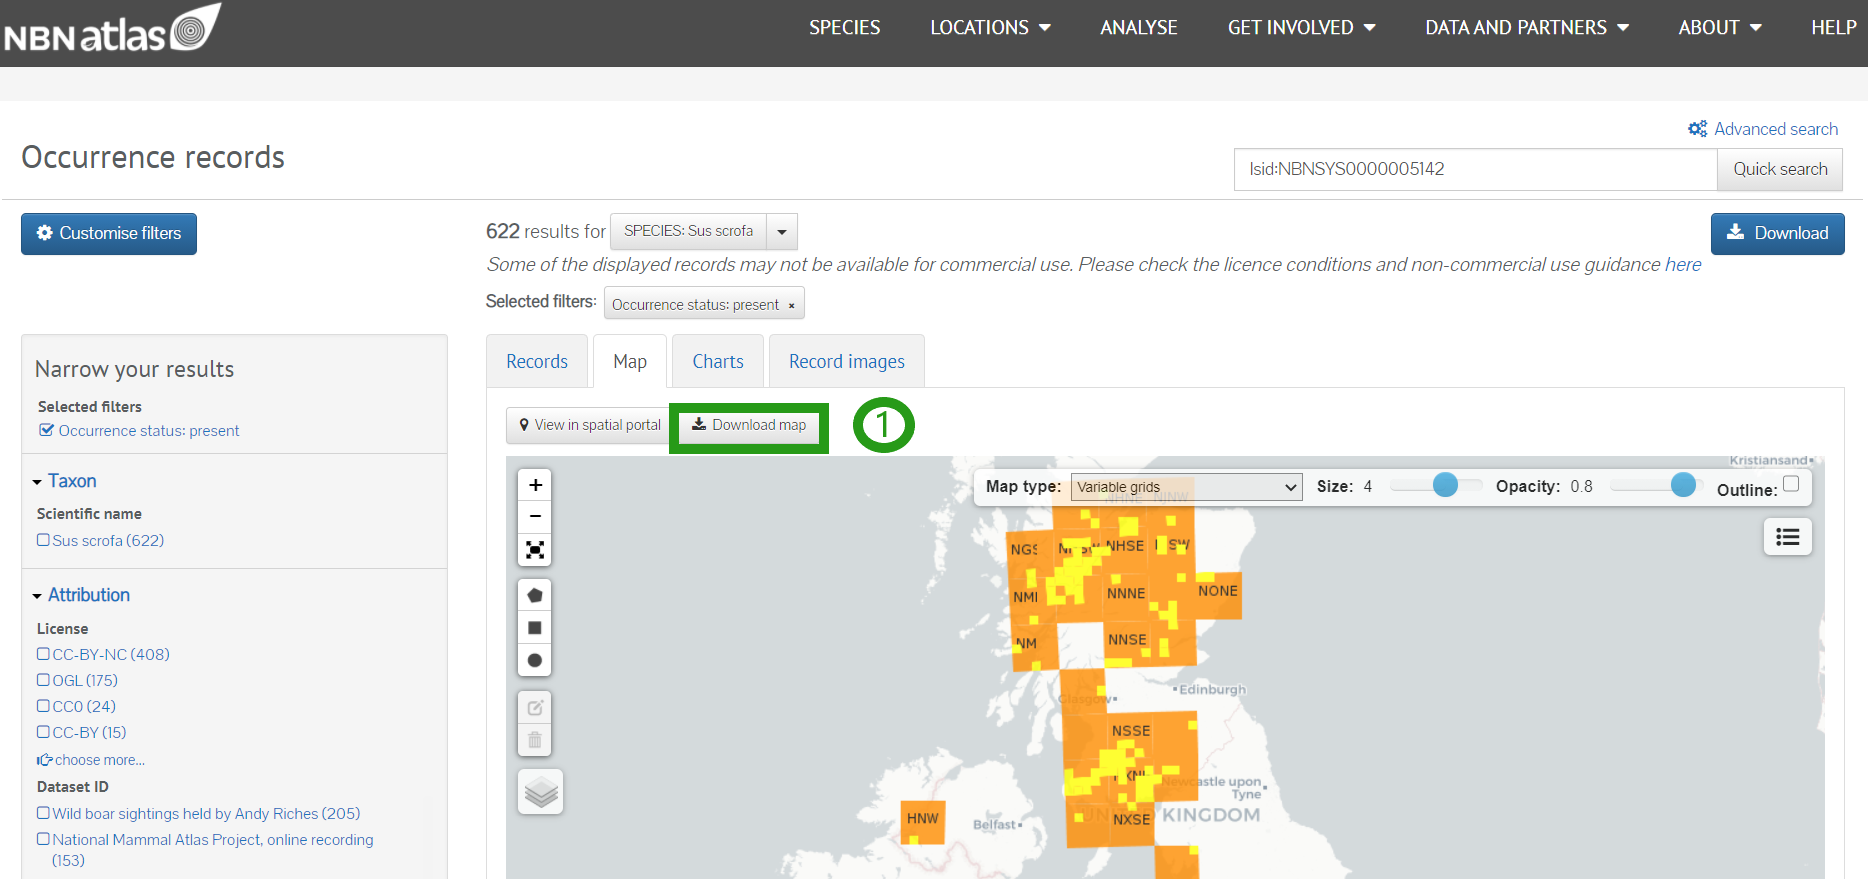The height and width of the screenshot is (879, 1868).
Task: Click the Download map button
Action: pos(749,426)
